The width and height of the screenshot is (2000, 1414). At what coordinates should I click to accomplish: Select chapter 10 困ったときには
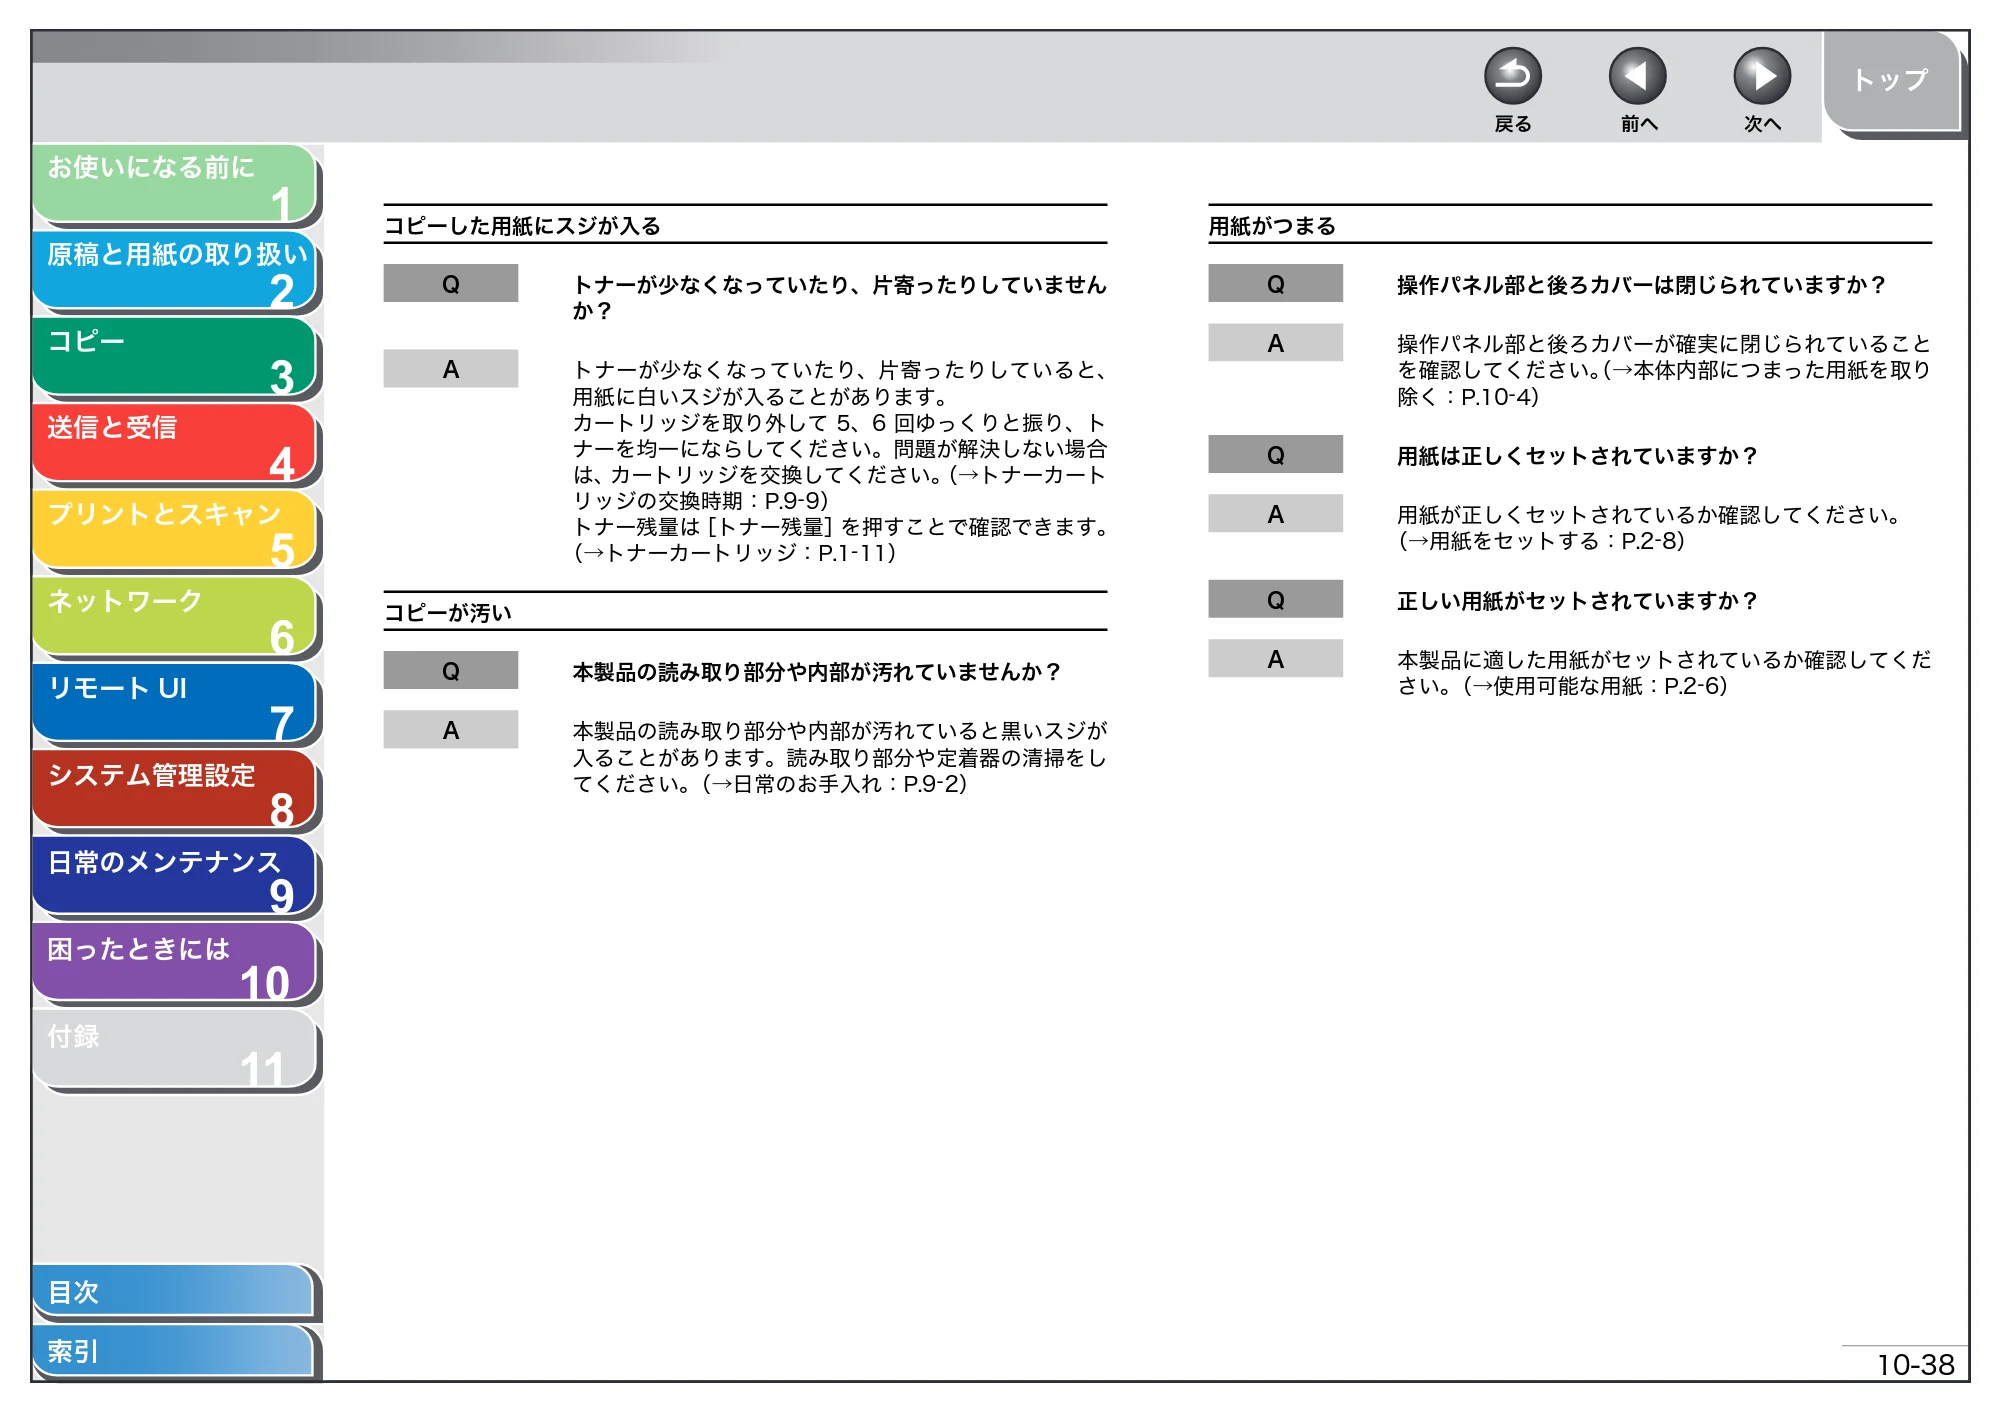tap(174, 963)
